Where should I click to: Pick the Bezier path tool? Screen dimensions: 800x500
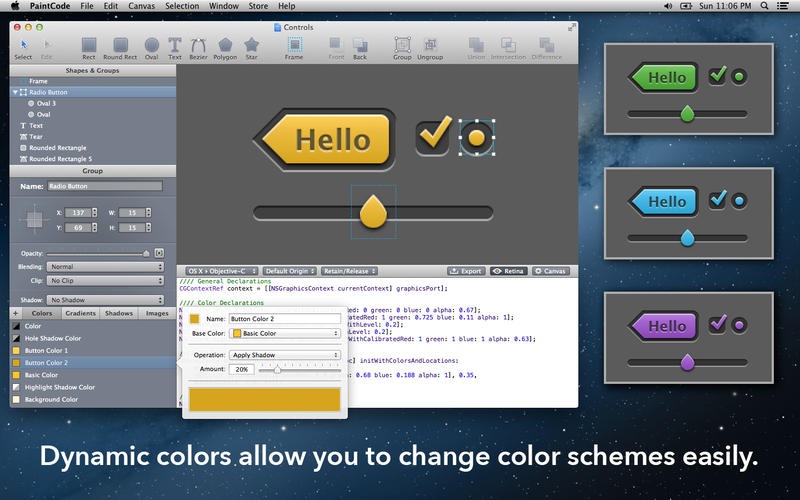[x=198, y=47]
